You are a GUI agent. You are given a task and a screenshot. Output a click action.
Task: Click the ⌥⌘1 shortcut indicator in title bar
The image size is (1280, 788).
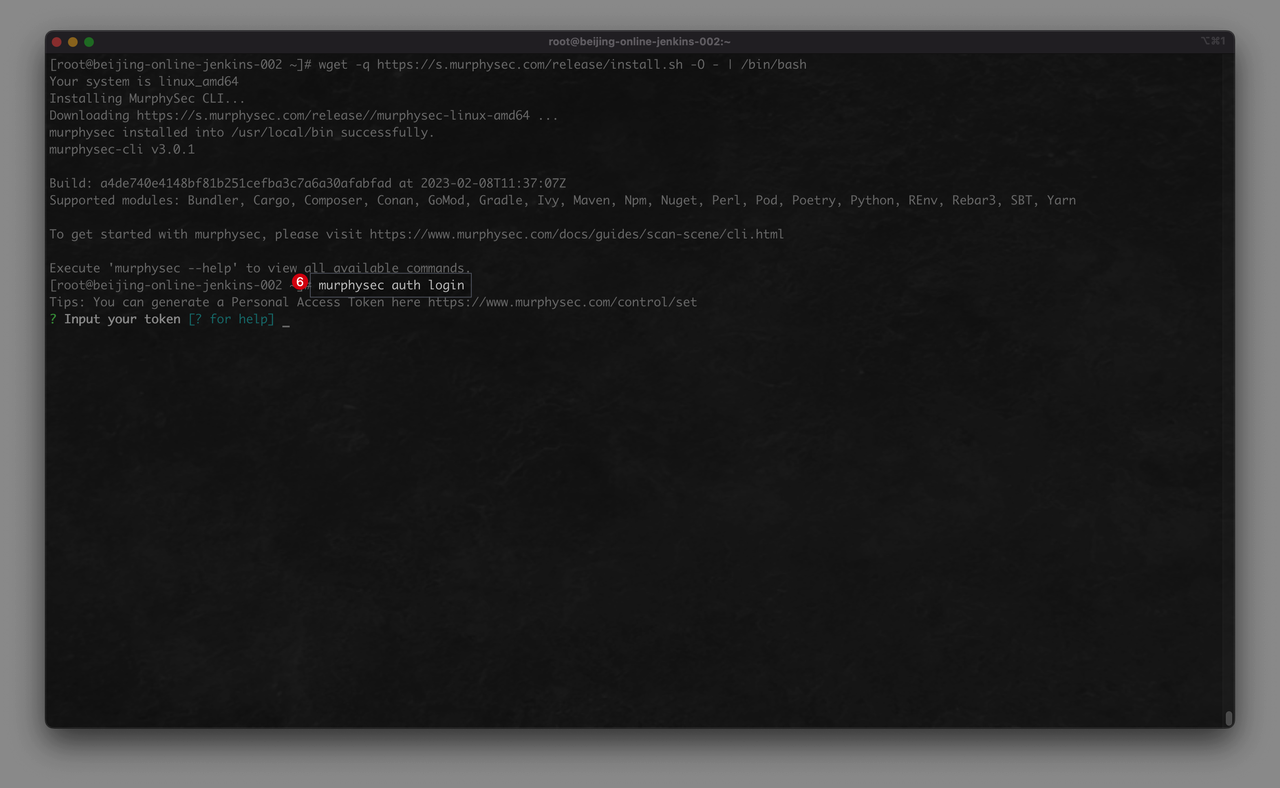coord(1212,42)
